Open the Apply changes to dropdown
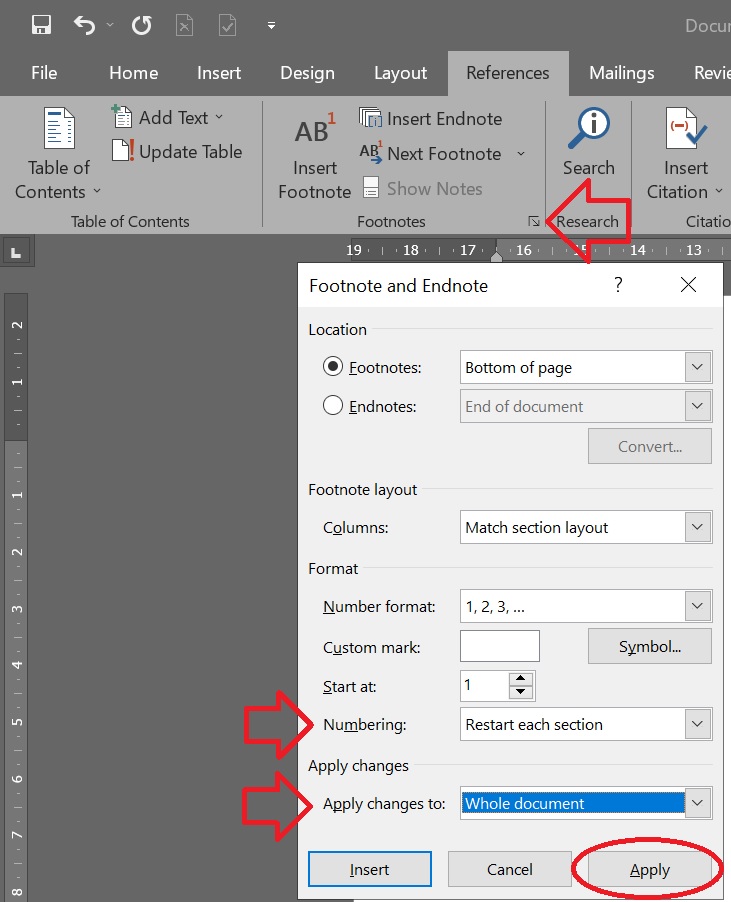This screenshot has height=902, width=731. coord(698,803)
